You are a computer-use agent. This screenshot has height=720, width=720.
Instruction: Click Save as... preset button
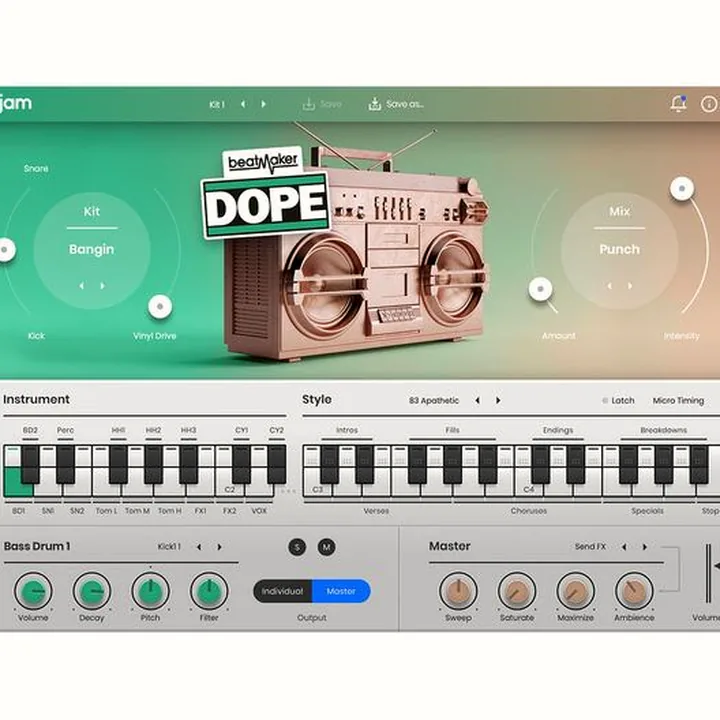tap(395, 104)
